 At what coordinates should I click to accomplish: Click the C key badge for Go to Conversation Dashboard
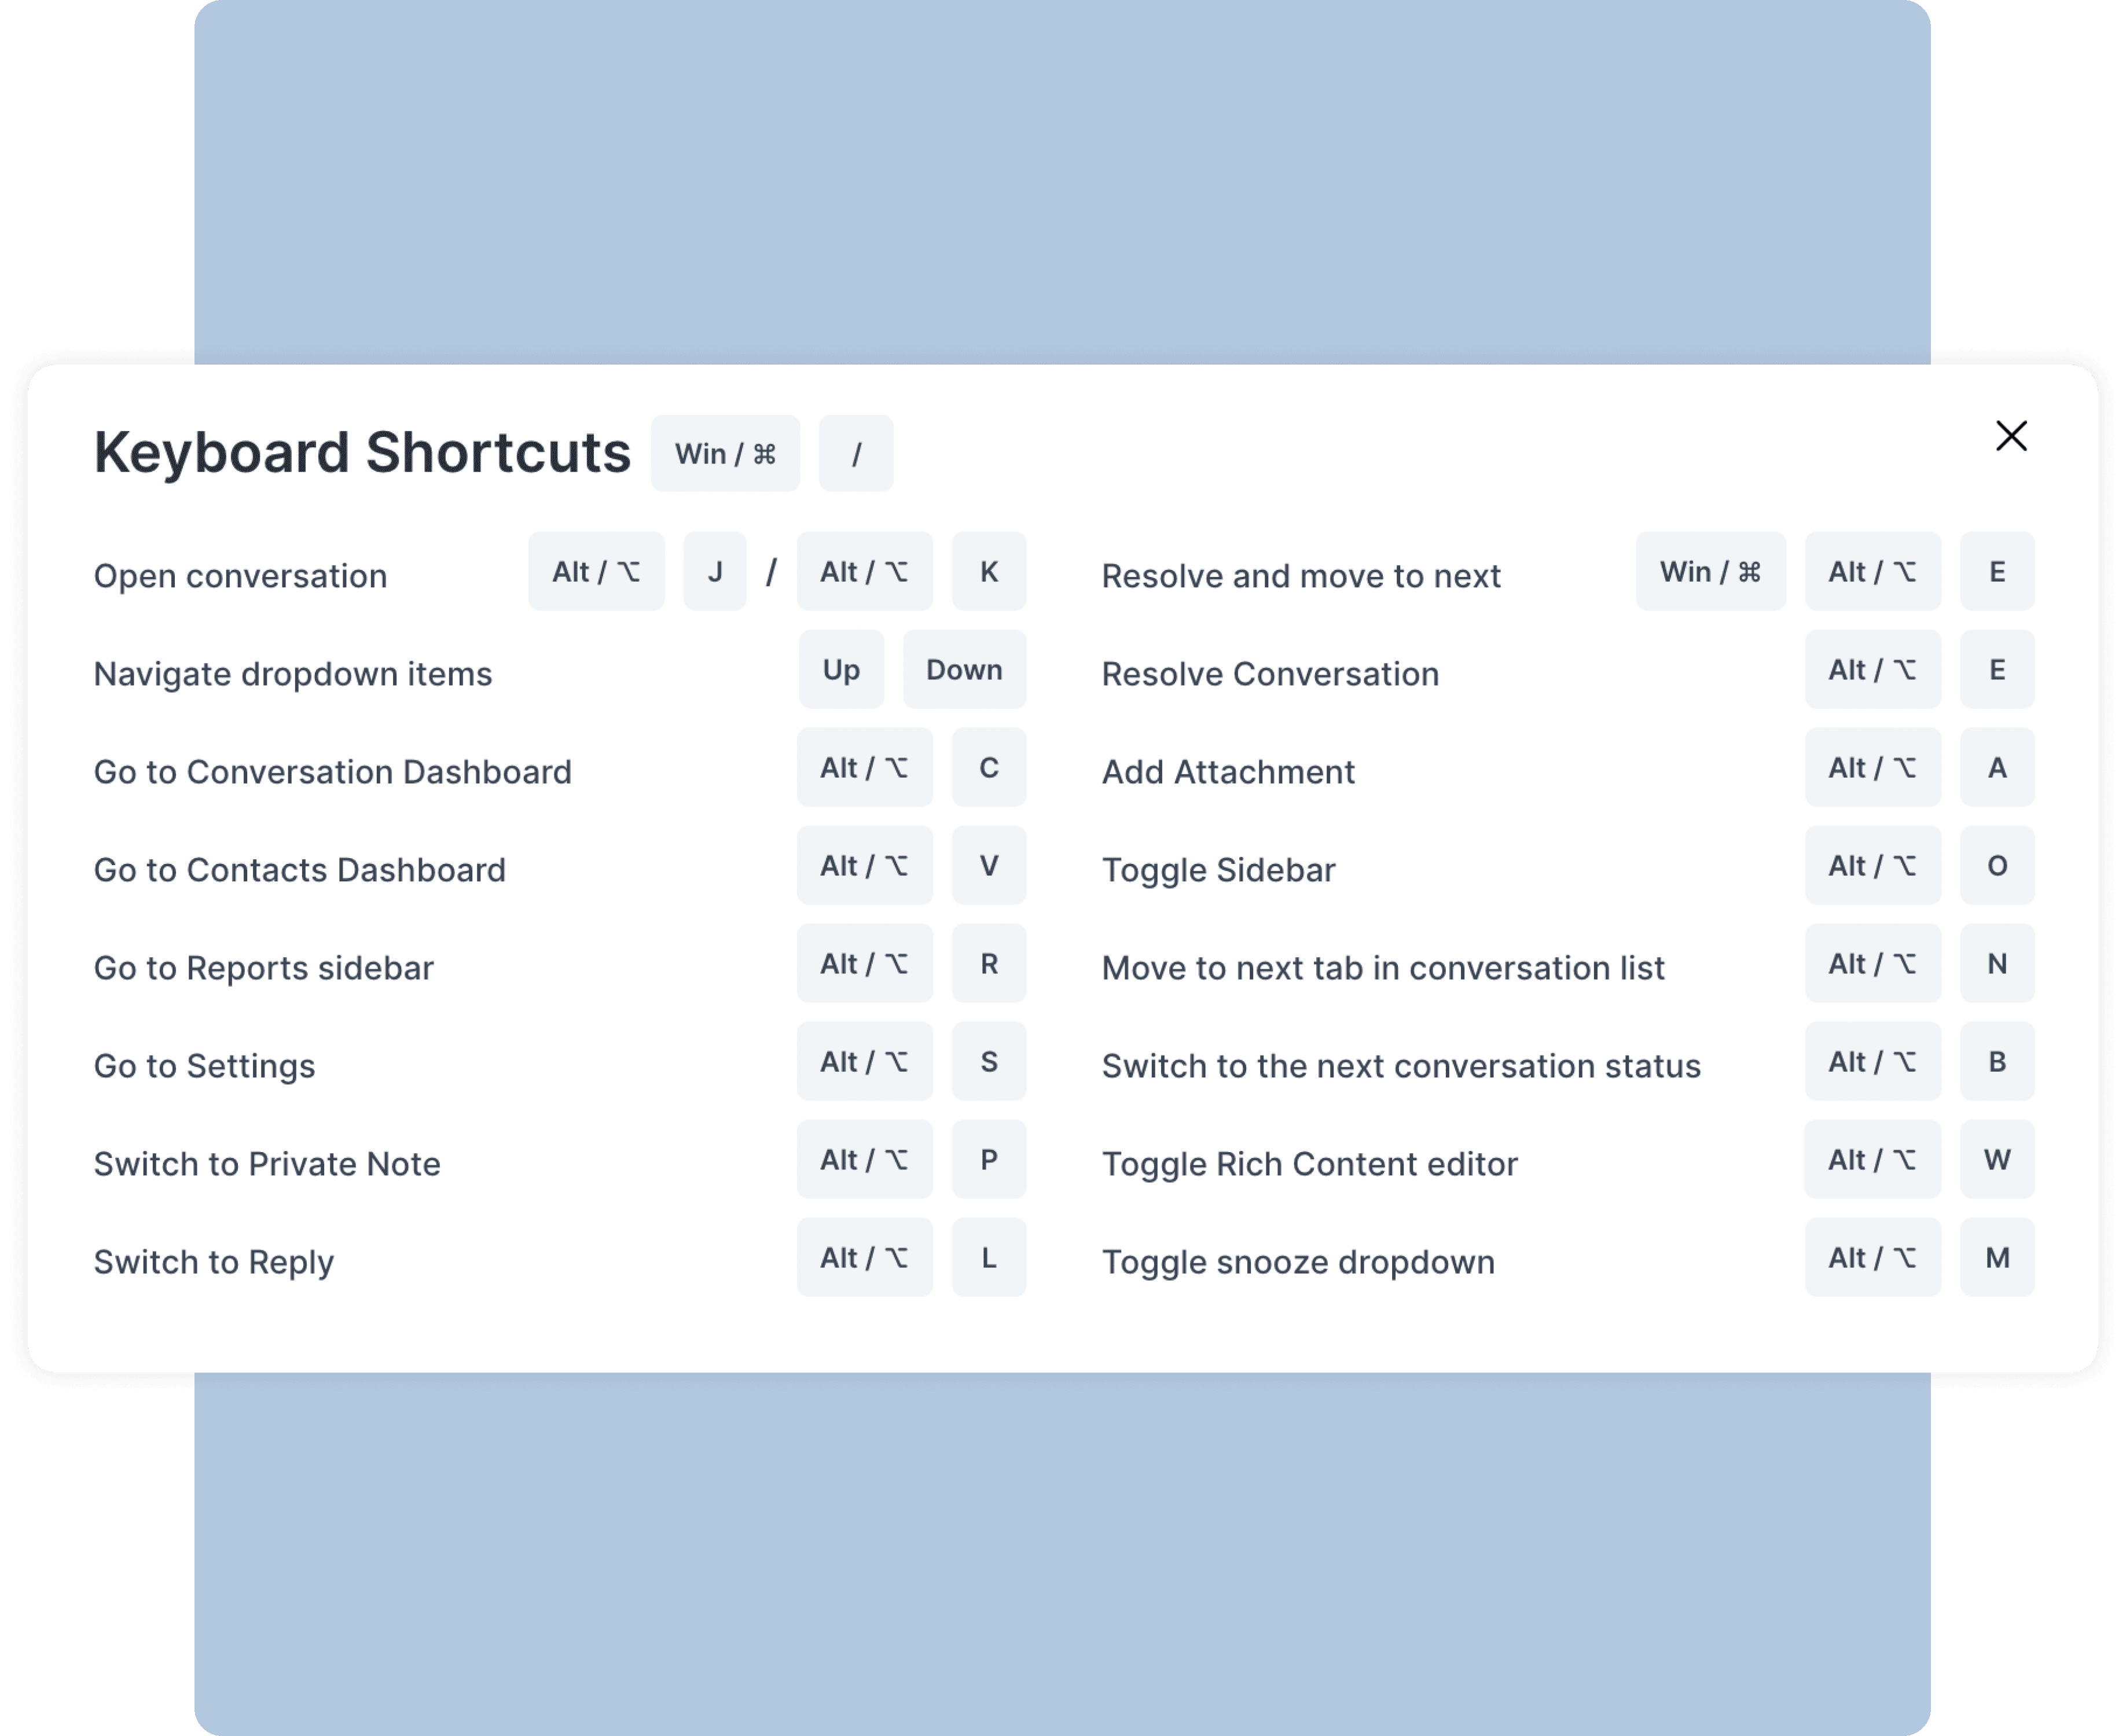tap(988, 767)
